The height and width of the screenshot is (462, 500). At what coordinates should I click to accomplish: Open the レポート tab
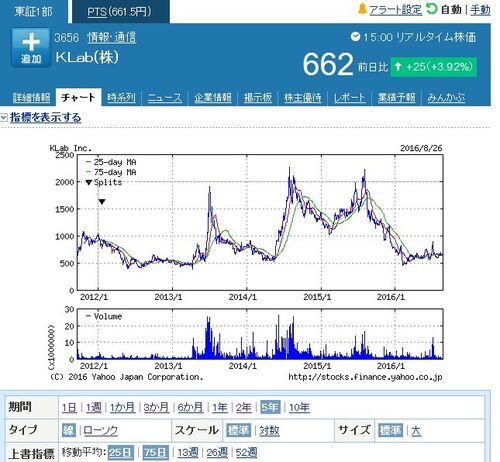349,98
